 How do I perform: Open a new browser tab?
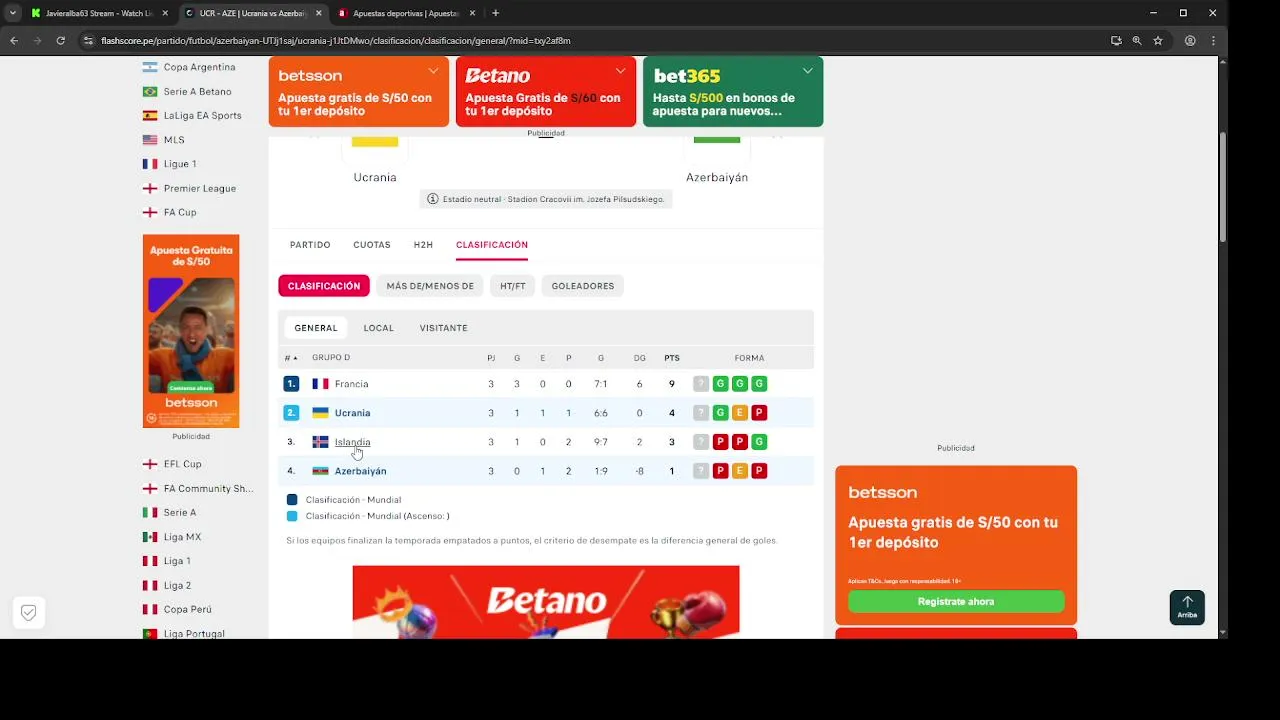point(495,13)
